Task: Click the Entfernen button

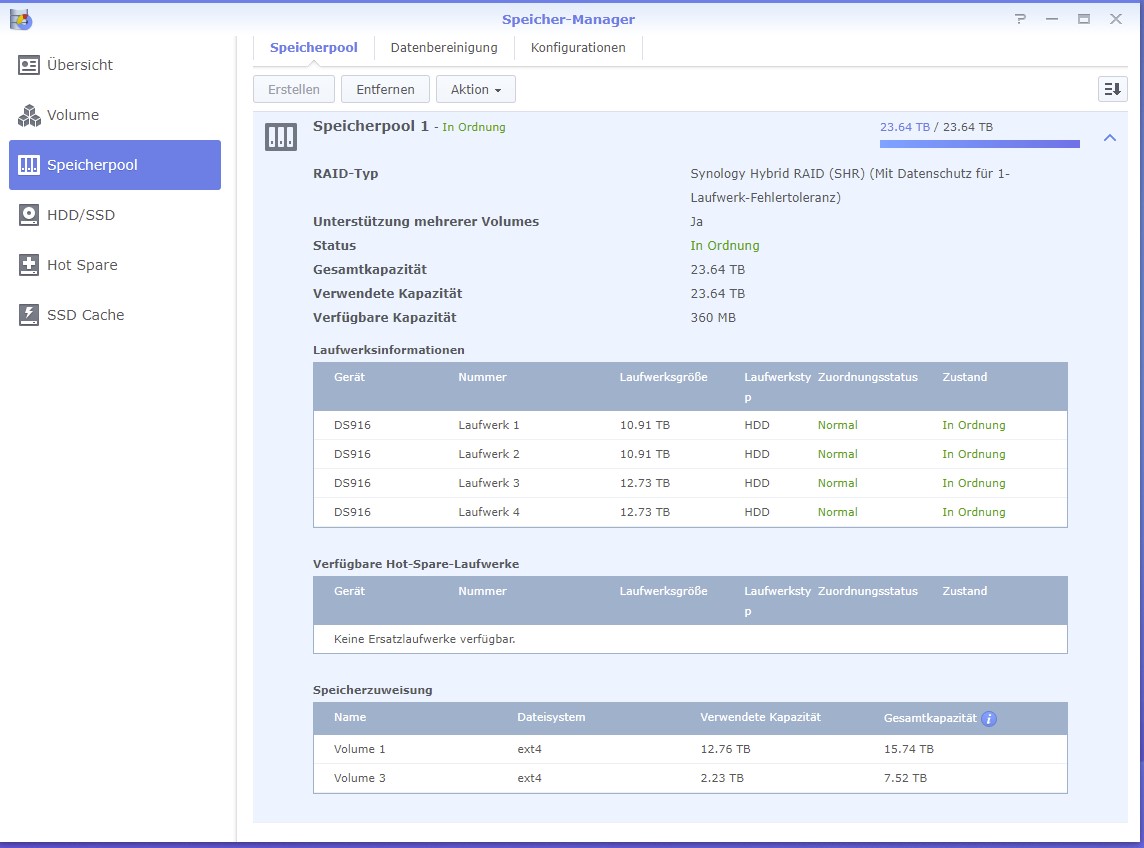Action: [385, 89]
